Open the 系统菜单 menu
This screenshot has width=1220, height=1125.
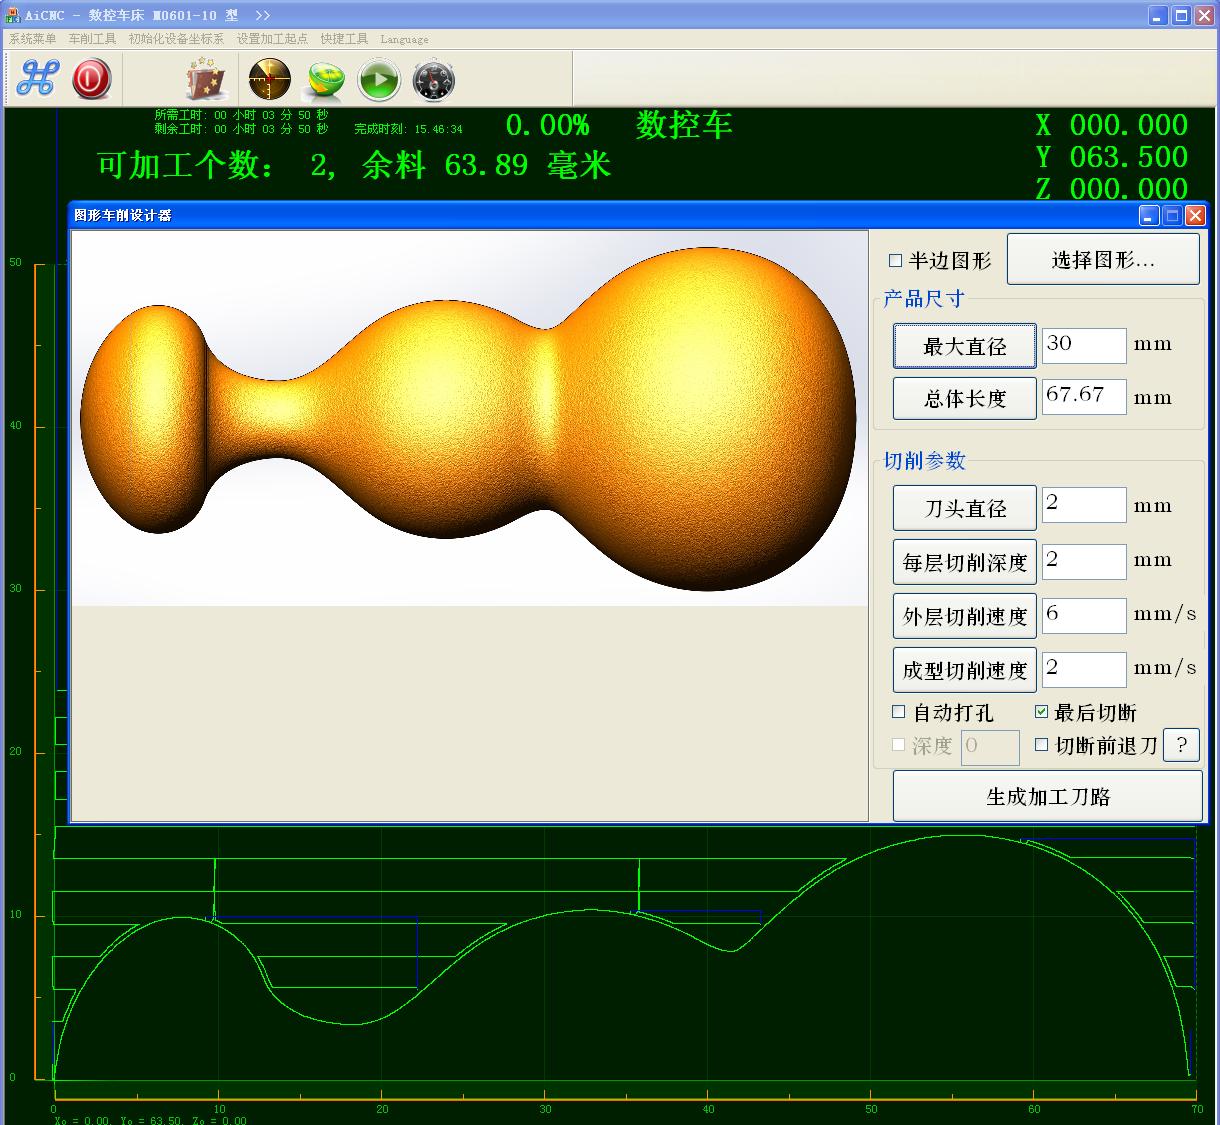[x=33, y=39]
